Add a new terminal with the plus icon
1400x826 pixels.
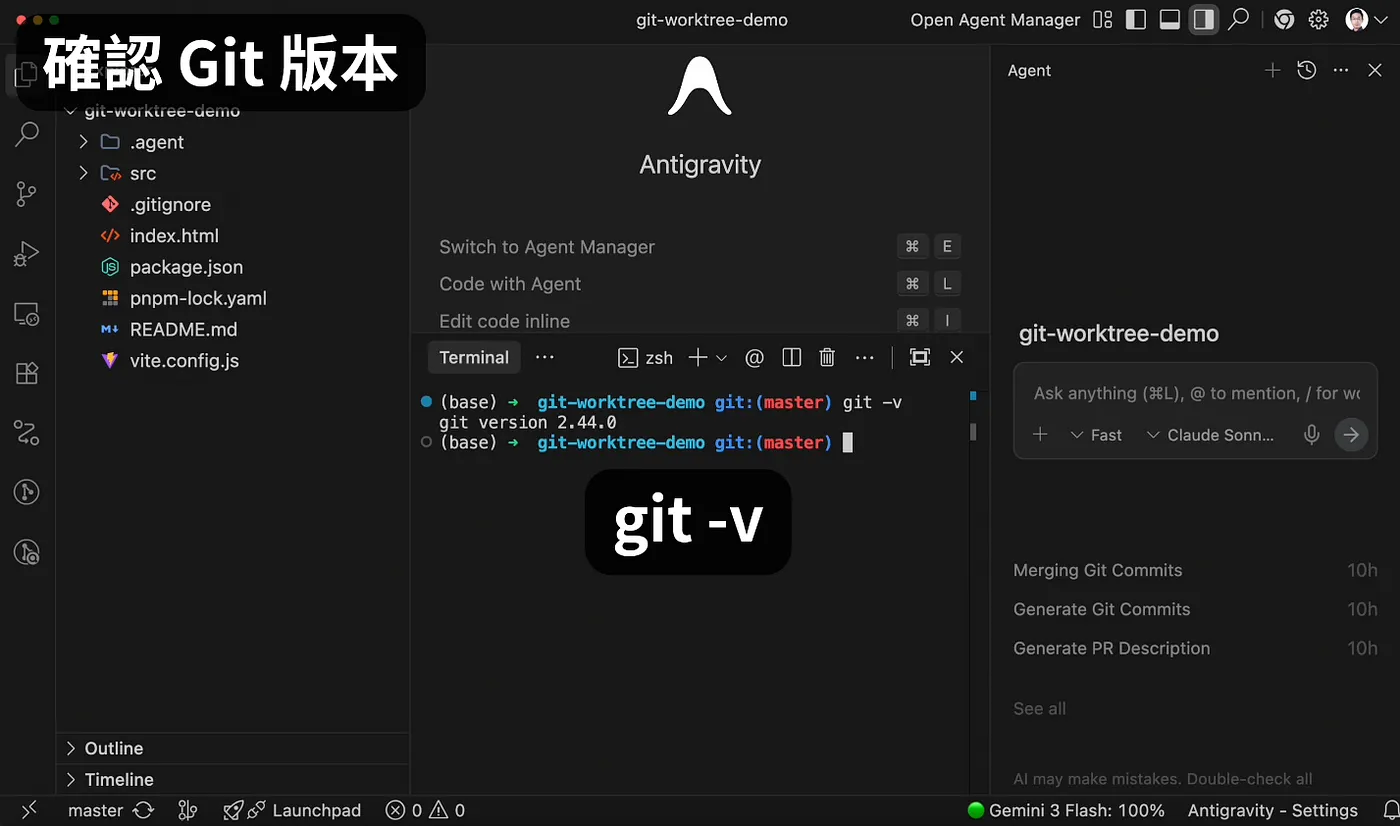pos(698,357)
